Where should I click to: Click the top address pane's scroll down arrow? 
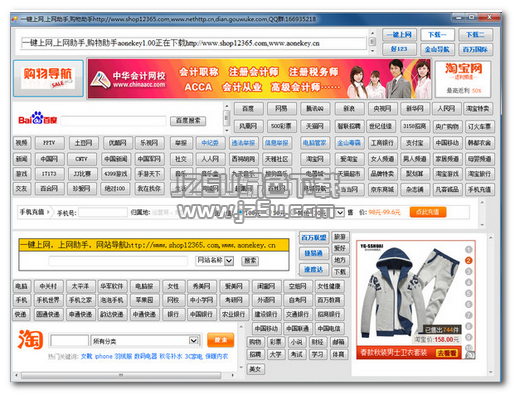pyautogui.click(x=373, y=51)
